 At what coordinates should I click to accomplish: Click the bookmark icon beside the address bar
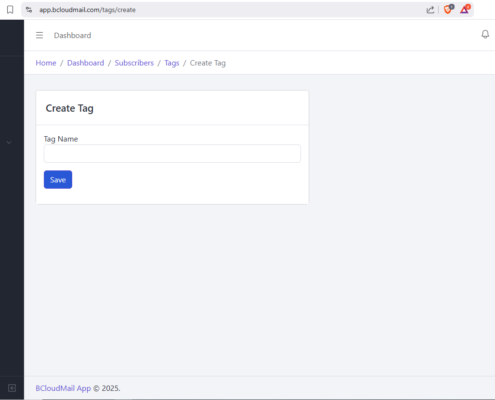(x=10, y=10)
